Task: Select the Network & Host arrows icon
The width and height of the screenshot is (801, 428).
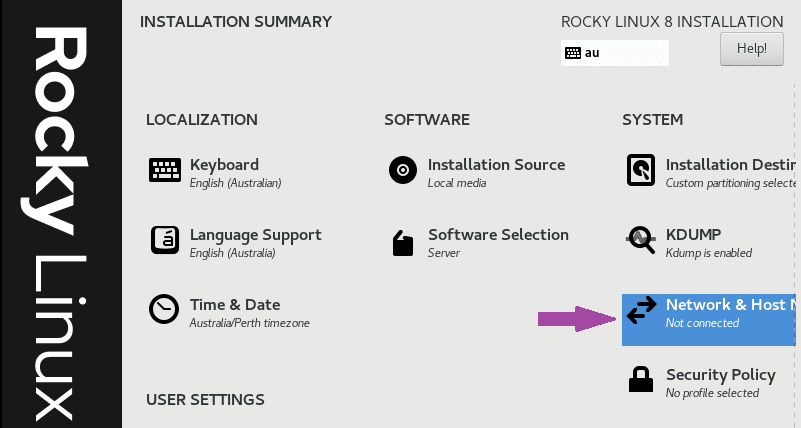Action: coord(642,310)
